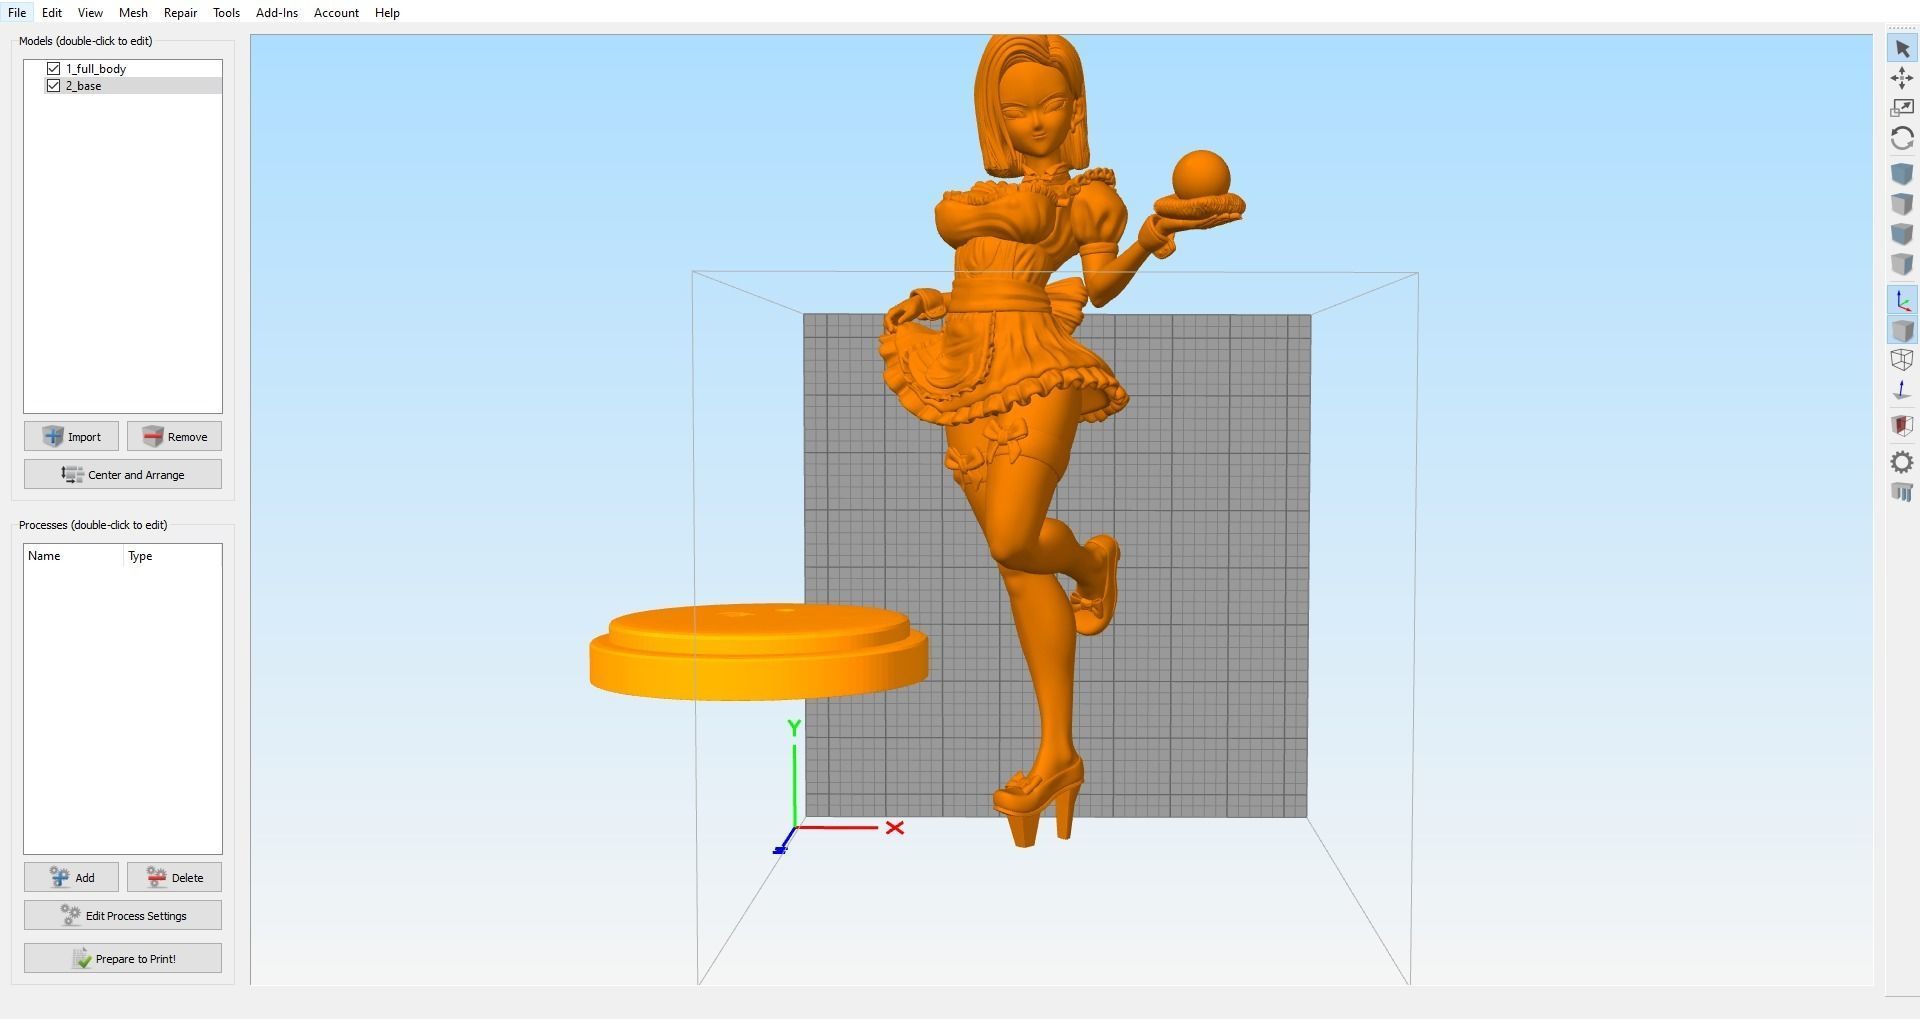
Task: Add a new process
Action: (x=71, y=878)
